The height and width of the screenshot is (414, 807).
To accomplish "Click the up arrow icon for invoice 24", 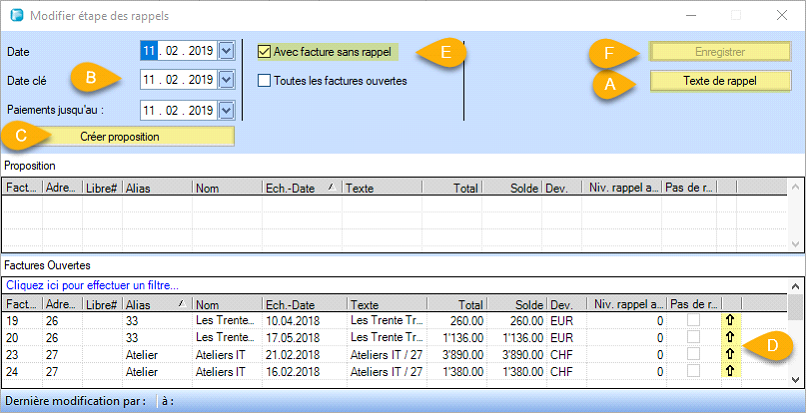I will click(729, 371).
